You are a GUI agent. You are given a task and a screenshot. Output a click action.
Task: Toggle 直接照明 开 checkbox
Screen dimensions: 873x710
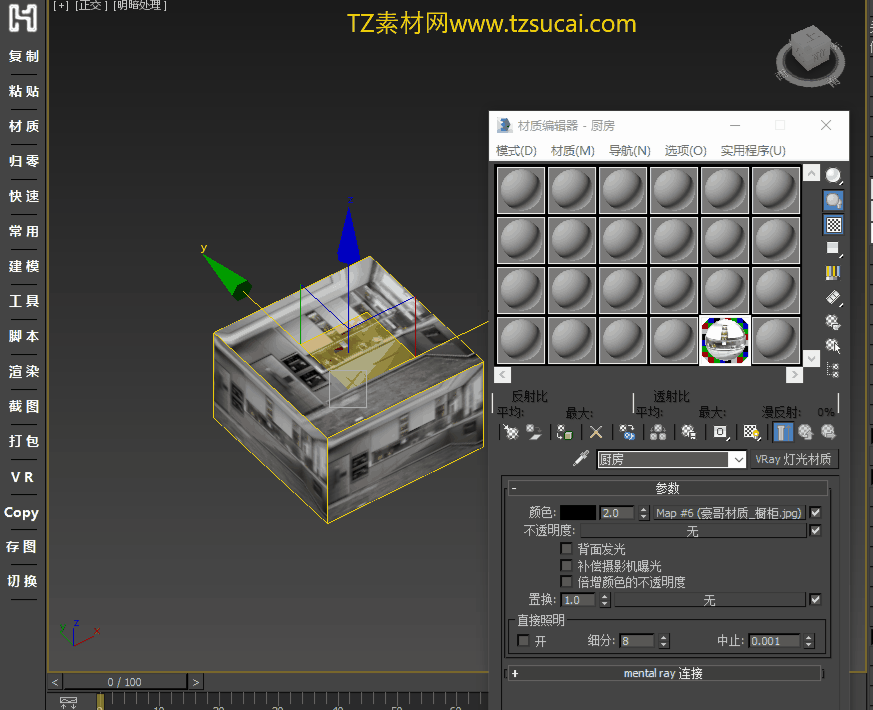523,640
